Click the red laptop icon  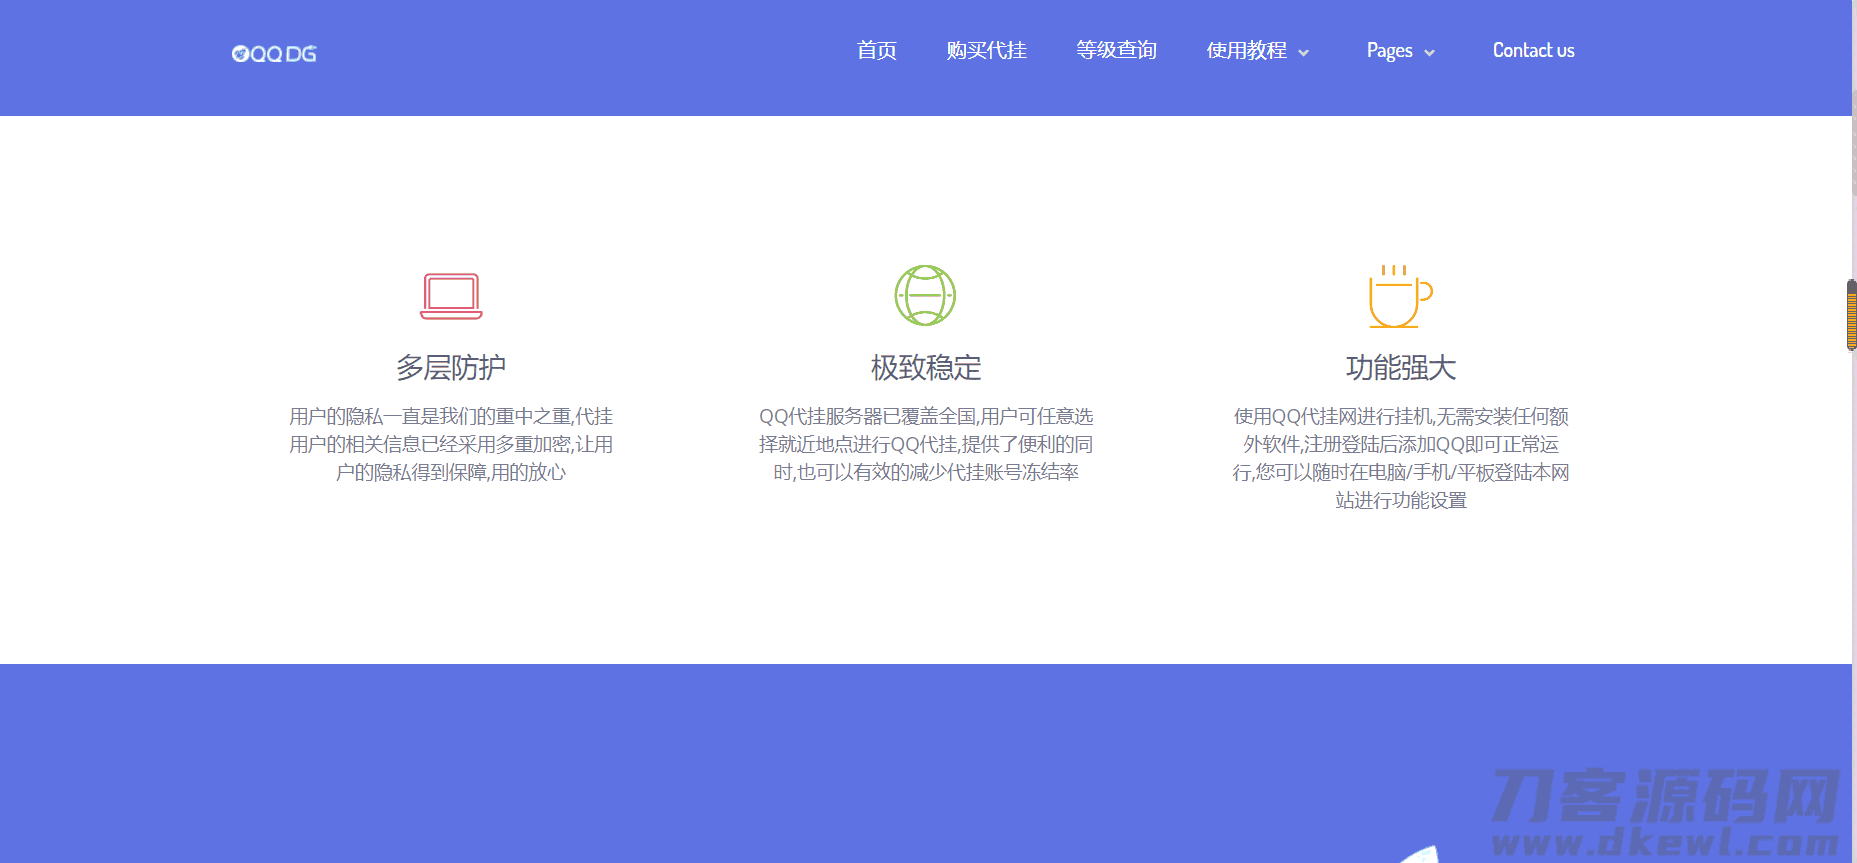pos(451,296)
